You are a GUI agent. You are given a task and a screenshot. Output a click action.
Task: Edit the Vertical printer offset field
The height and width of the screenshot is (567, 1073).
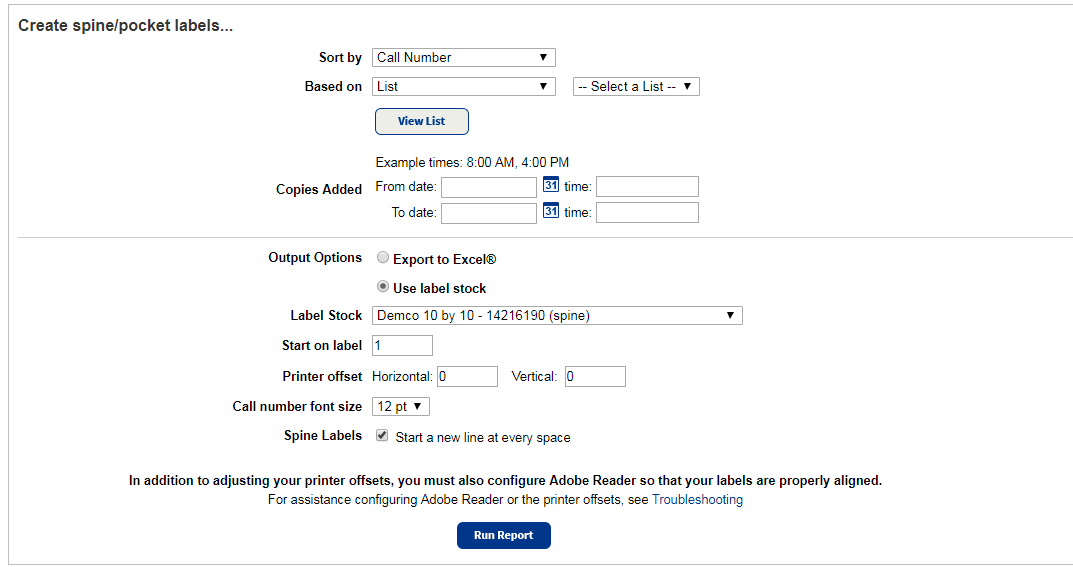click(595, 376)
